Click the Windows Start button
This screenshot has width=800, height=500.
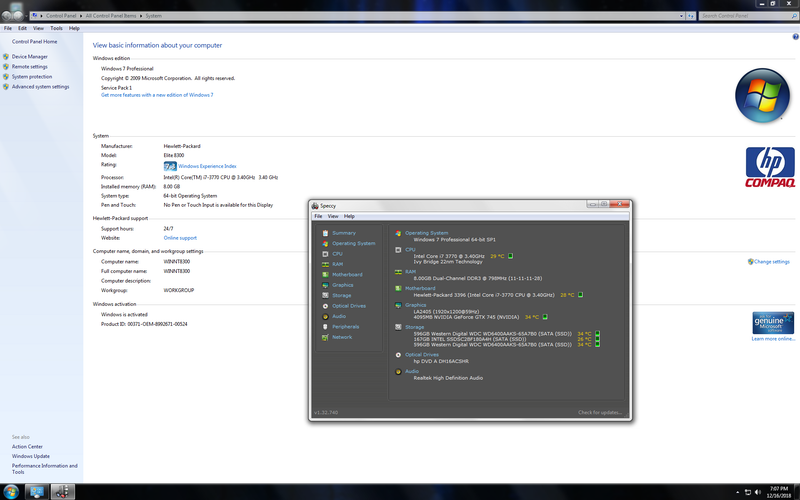tap(11, 492)
